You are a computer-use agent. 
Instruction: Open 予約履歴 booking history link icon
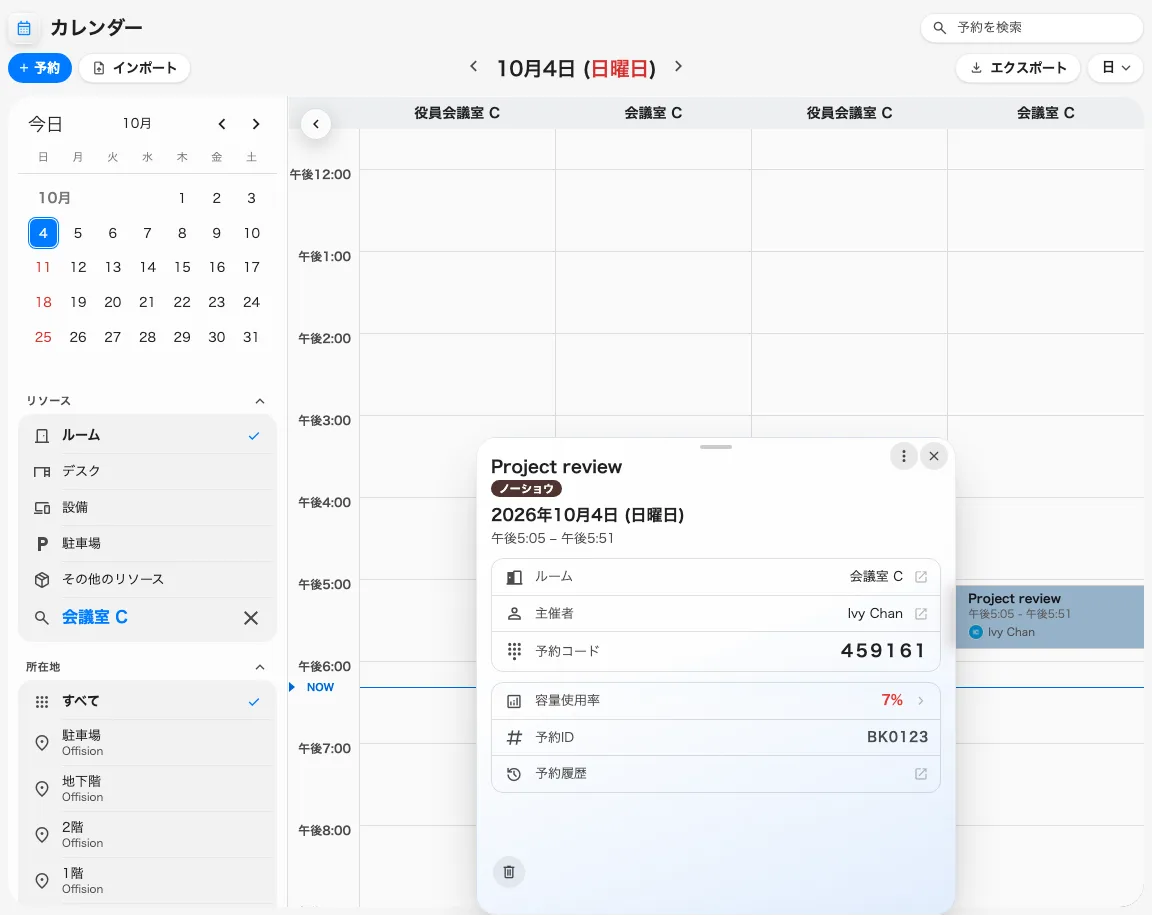(x=921, y=774)
